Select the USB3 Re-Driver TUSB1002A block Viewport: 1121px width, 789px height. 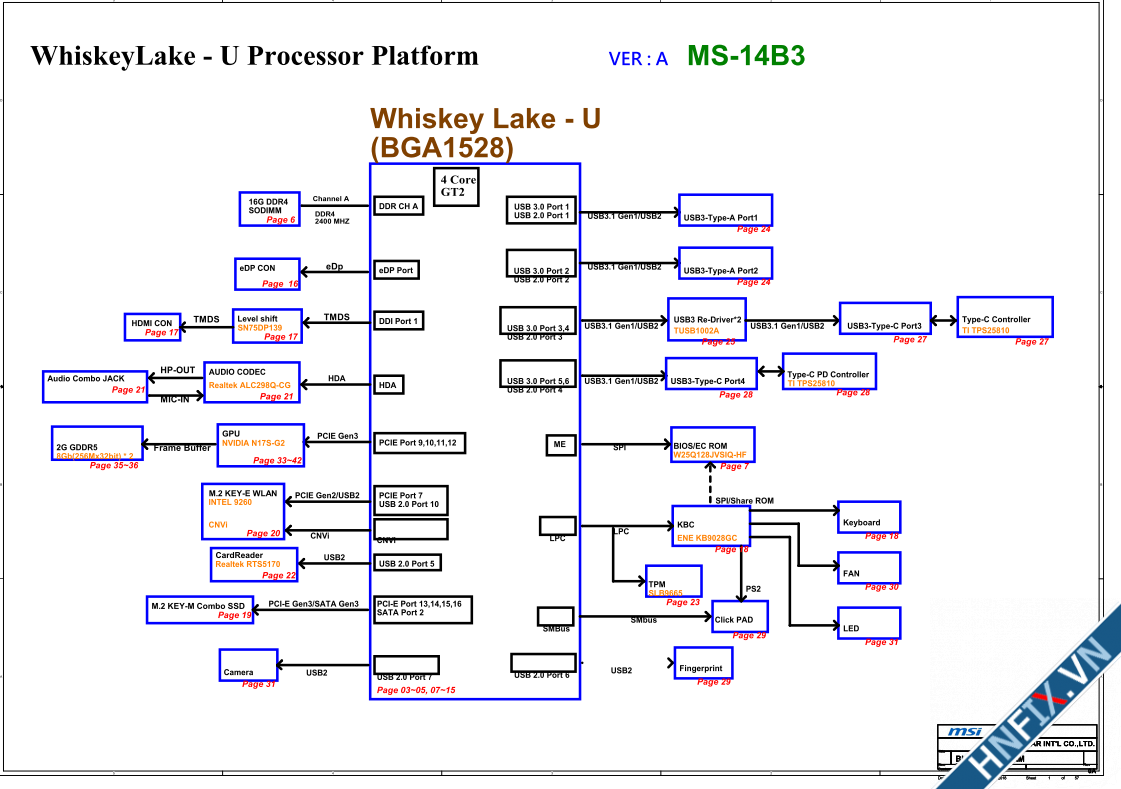[x=706, y=320]
